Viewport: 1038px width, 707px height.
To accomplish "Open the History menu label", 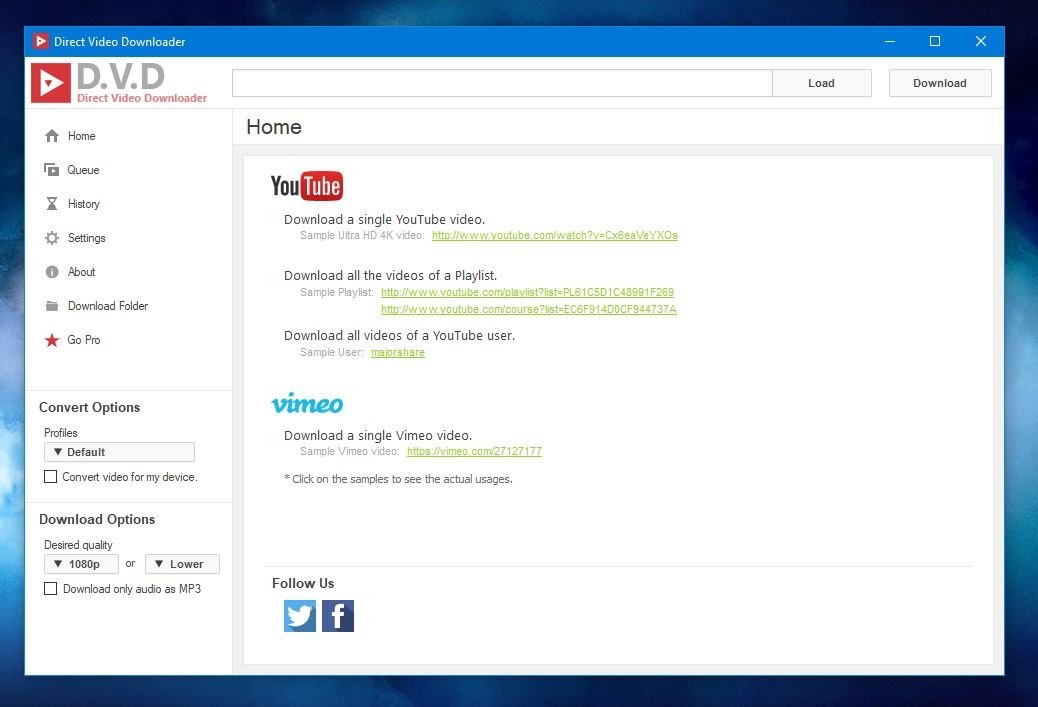I will [x=83, y=204].
